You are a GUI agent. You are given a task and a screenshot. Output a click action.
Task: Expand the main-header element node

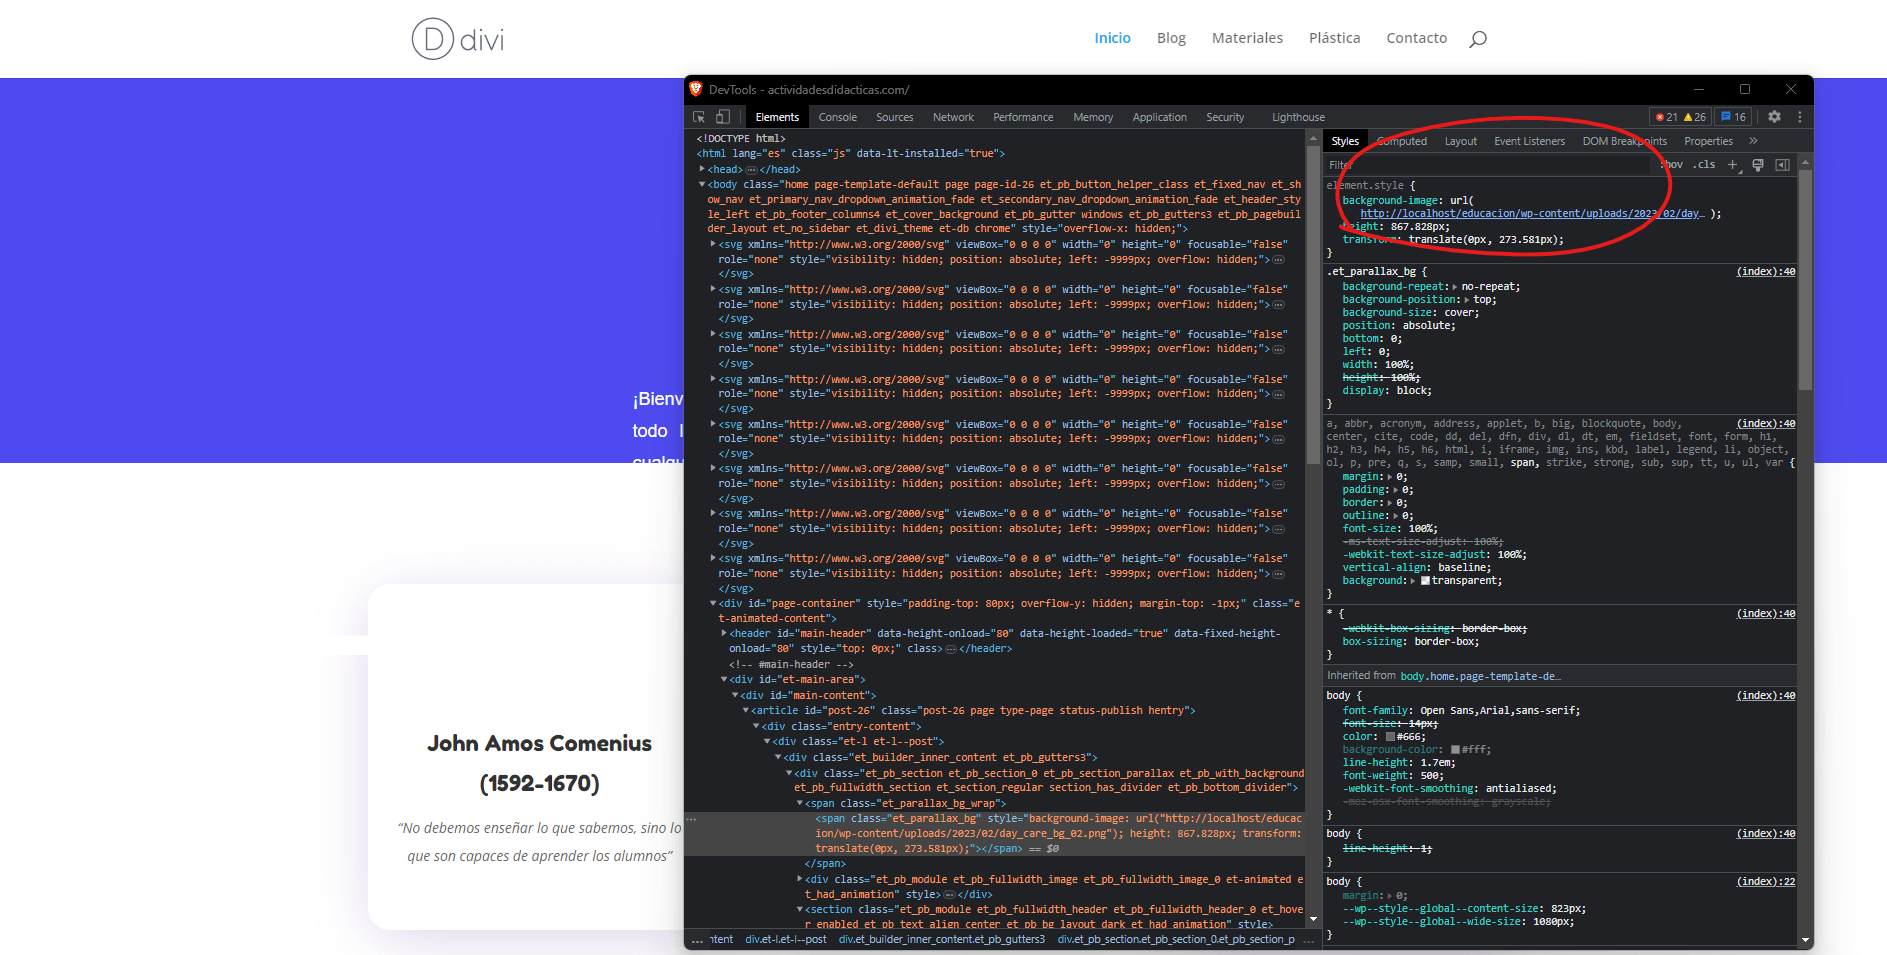click(x=724, y=633)
